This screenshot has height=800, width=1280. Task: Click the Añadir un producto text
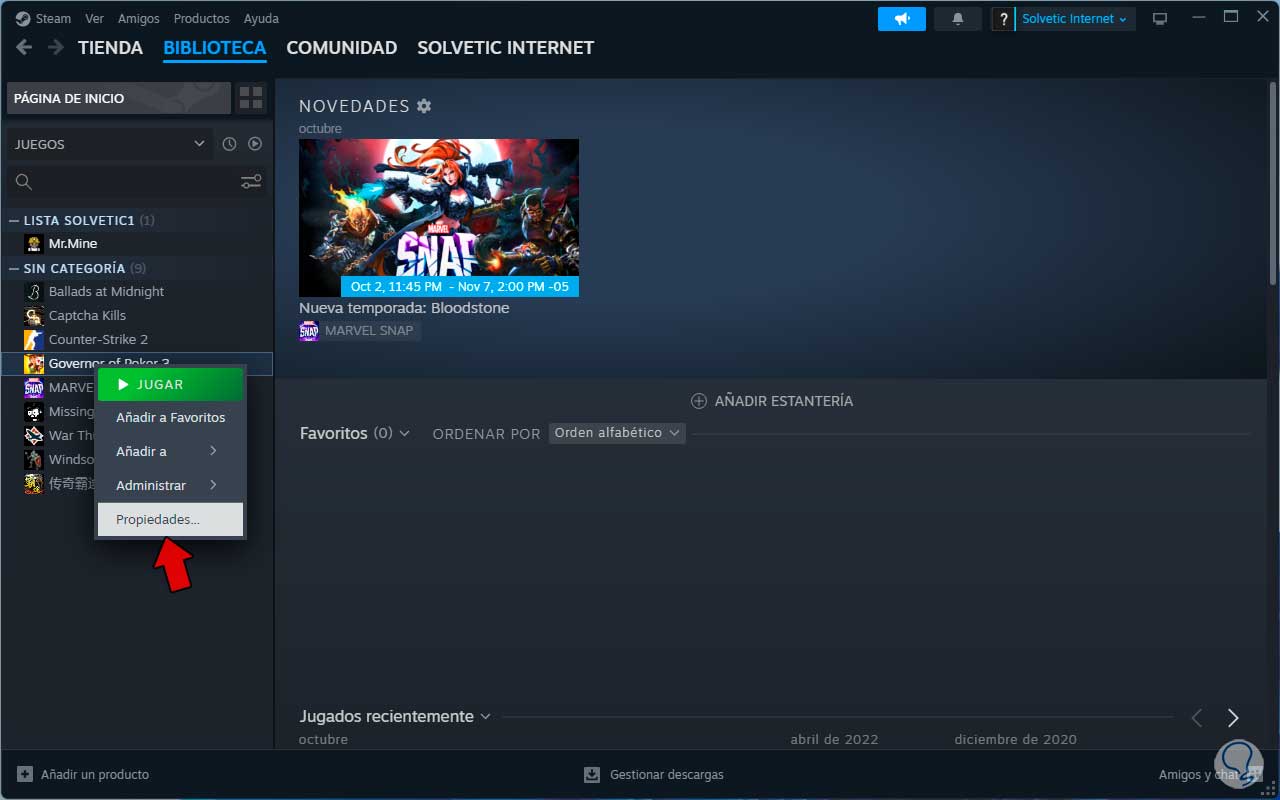[95, 774]
